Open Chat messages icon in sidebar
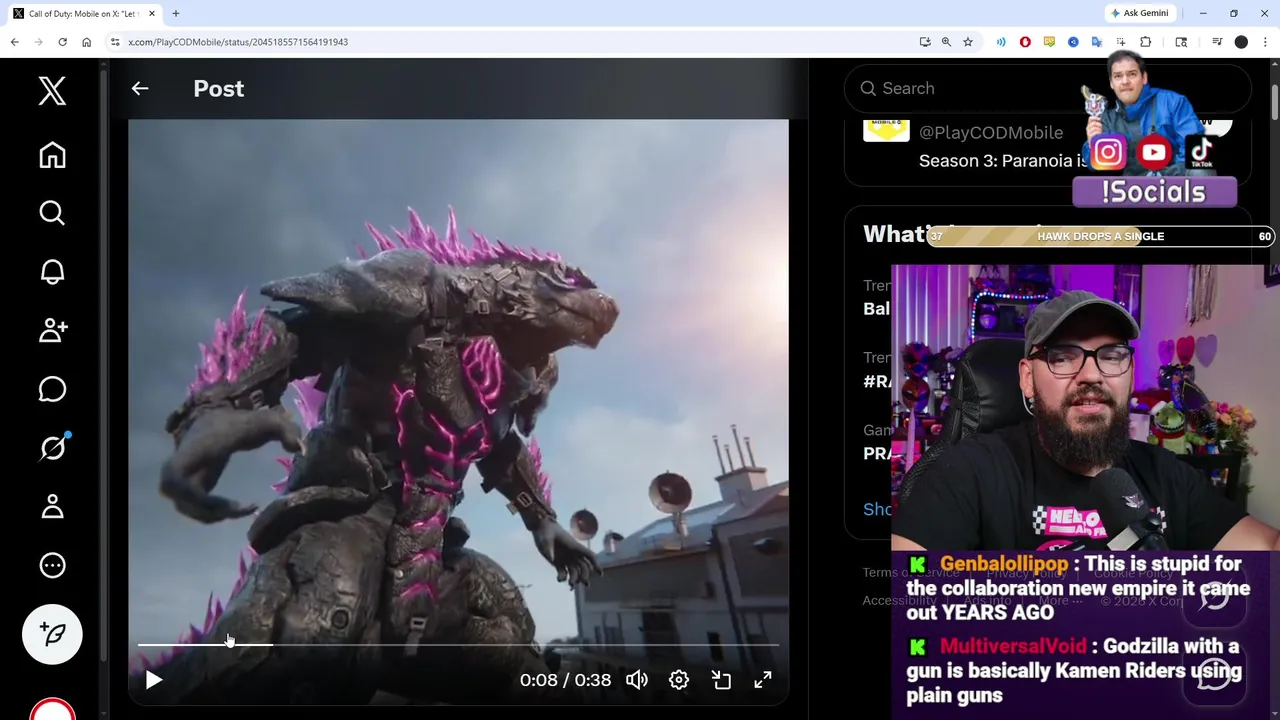 [52, 389]
